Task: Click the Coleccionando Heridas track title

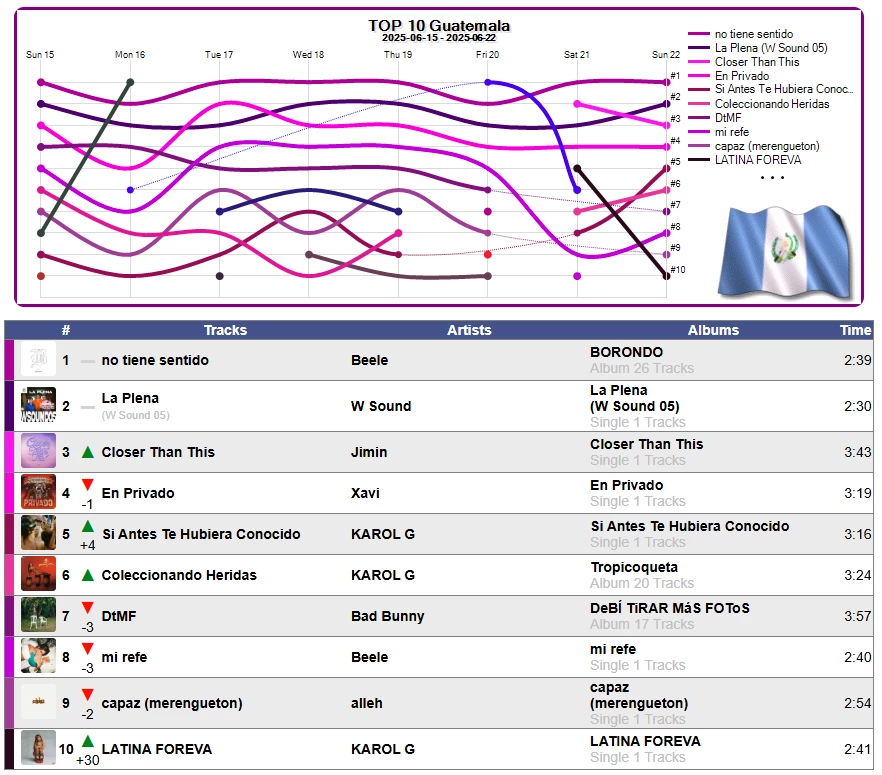Action: click(x=179, y=575)
